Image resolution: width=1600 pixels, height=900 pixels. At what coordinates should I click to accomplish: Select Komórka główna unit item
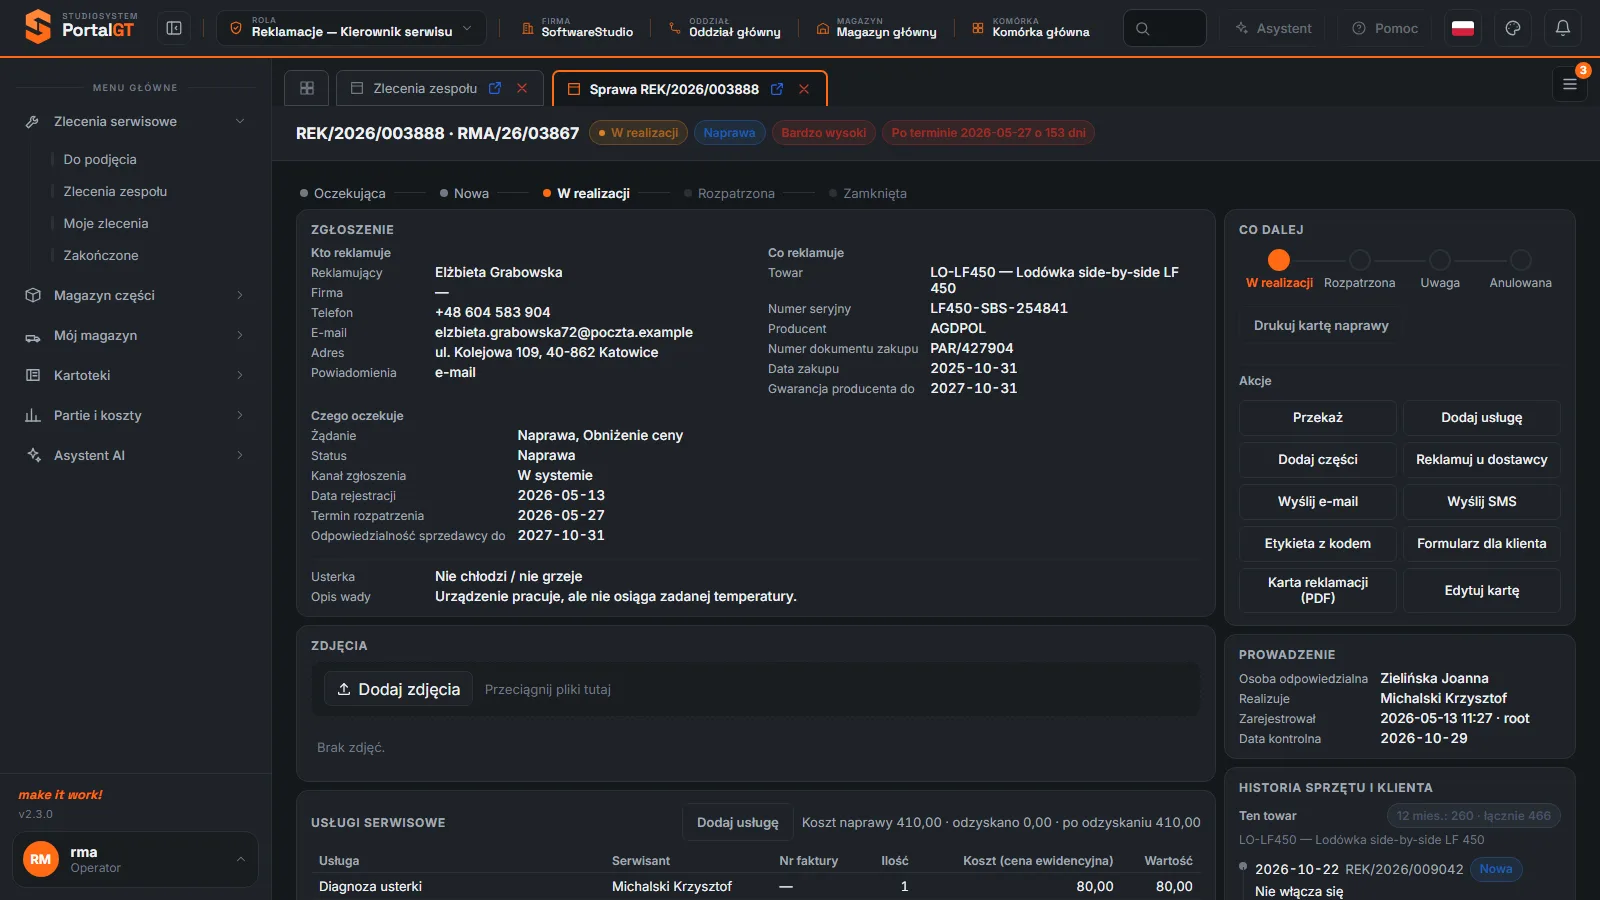pos(1031,28)
